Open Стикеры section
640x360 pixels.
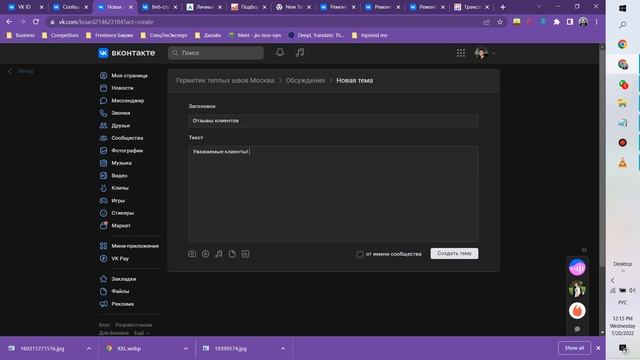click(117, 213)
